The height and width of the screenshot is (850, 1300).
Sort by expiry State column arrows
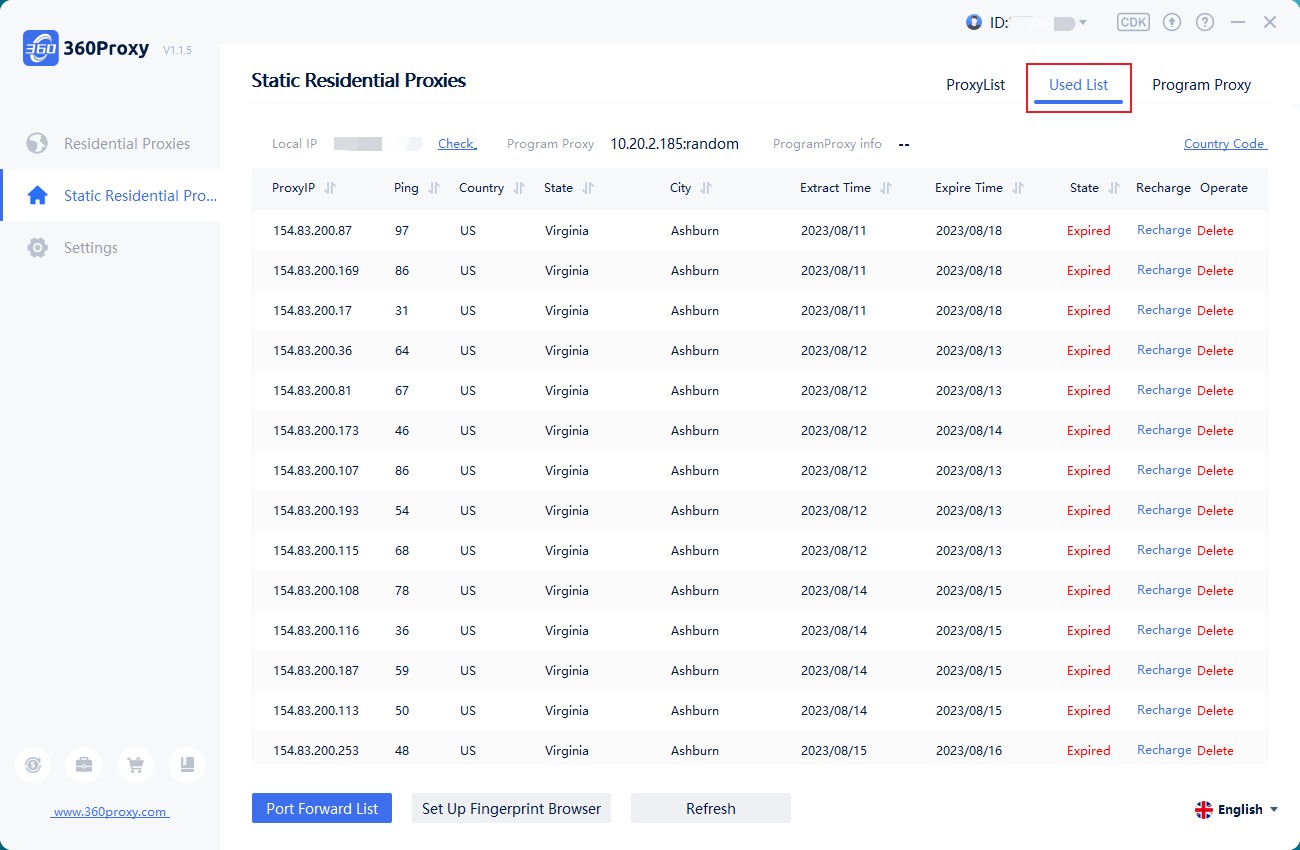(1114, 188)
